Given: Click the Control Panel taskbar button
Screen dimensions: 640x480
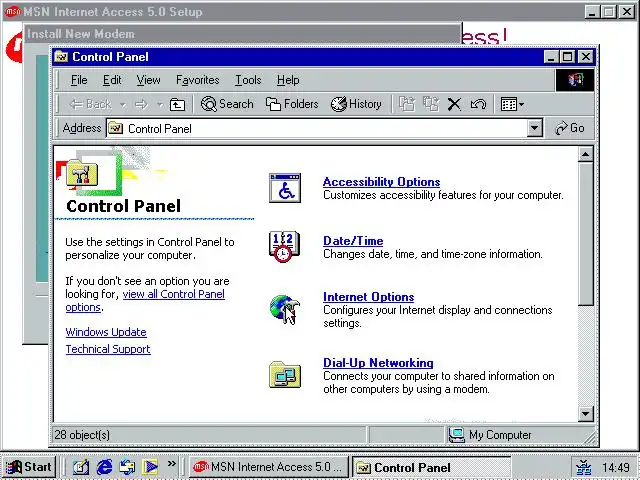Looking at the screenshot, I should (x=431, y=467).
